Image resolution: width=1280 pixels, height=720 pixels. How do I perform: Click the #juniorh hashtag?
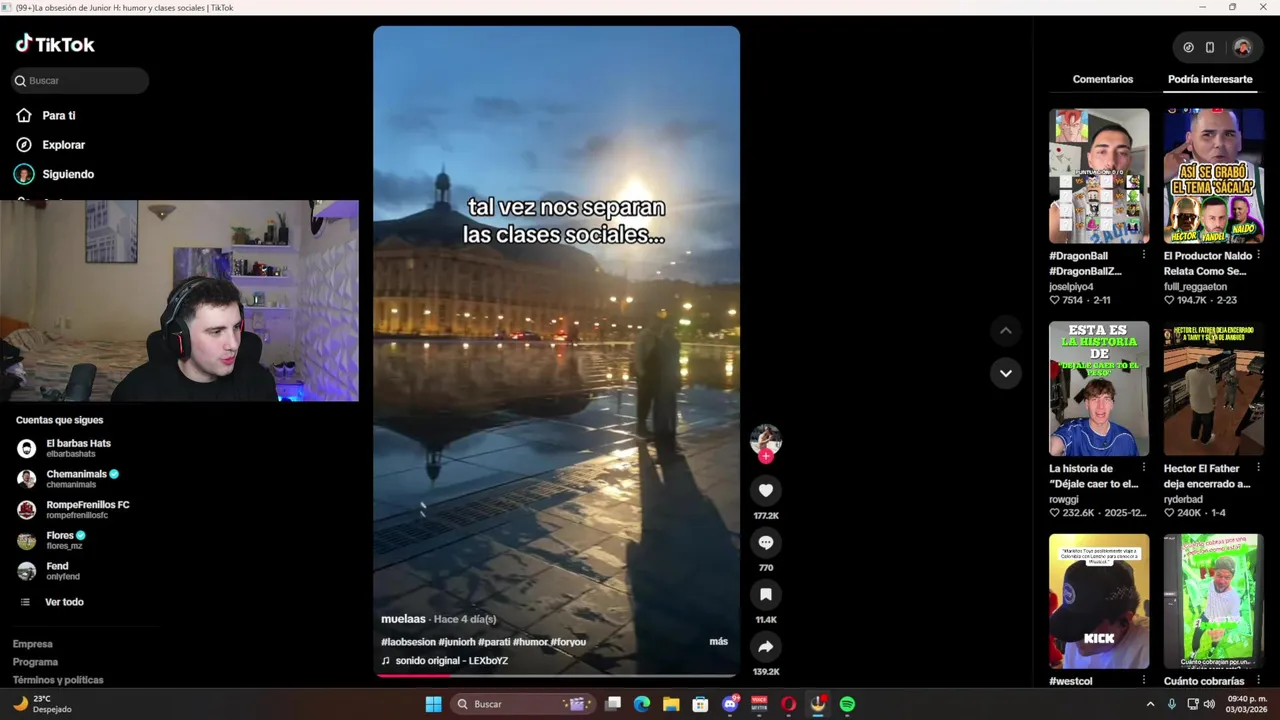point(457,642)
